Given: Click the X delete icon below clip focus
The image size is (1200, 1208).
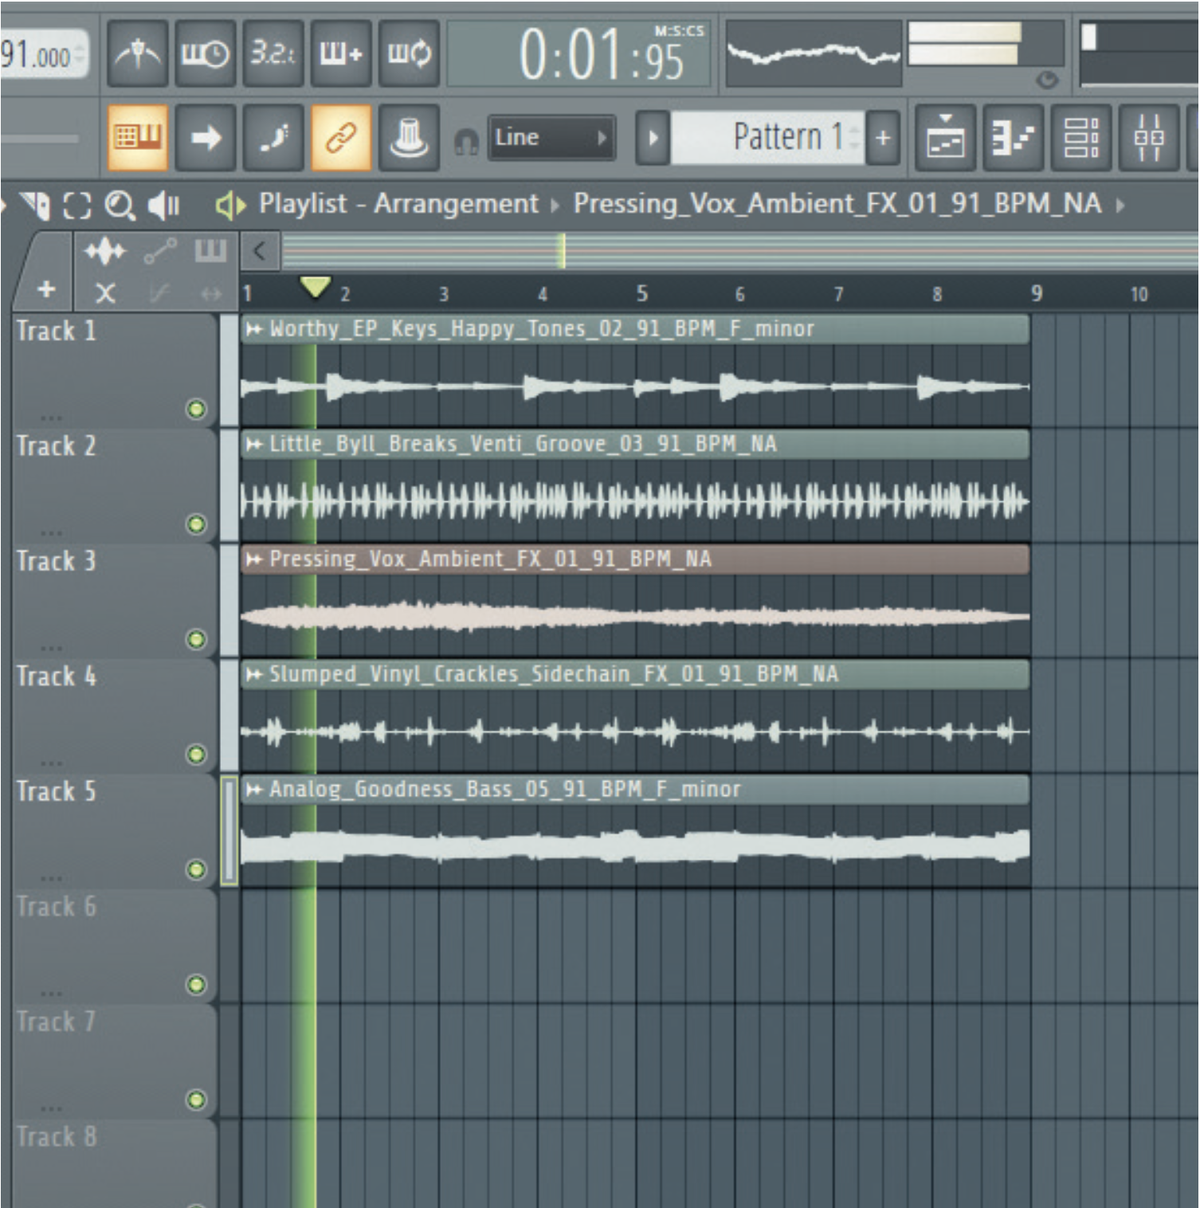Looking at the screenshot, I should pos(105,293).
